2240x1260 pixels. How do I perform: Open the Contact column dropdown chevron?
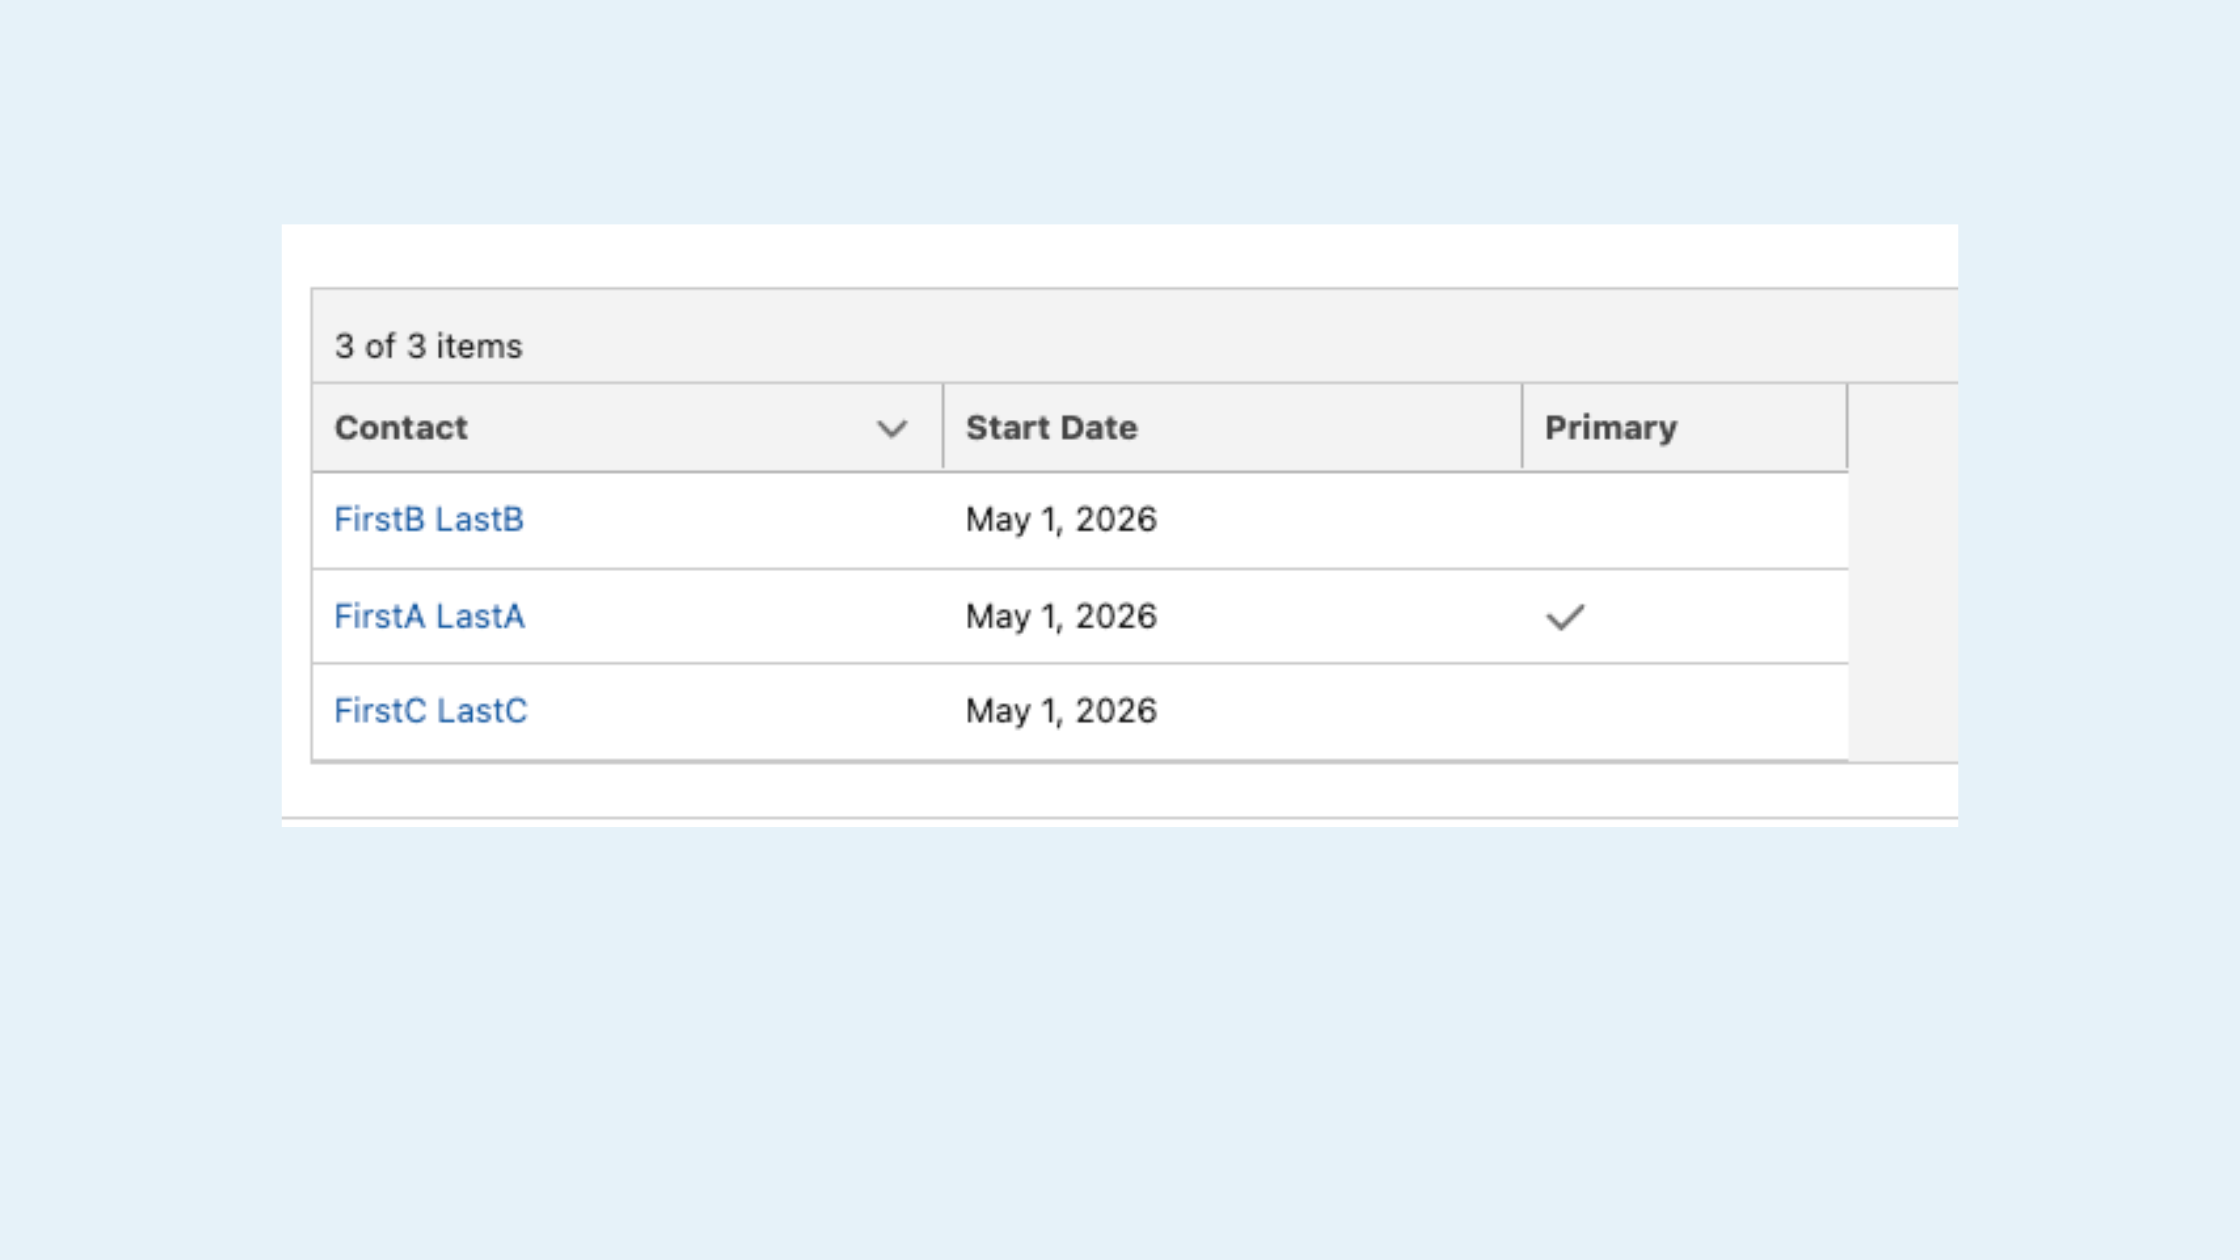point(891,429)
